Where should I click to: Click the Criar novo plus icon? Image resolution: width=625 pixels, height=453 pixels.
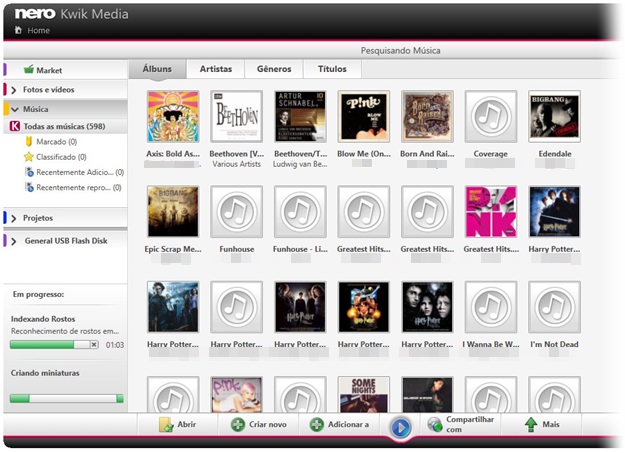(238, 425)
